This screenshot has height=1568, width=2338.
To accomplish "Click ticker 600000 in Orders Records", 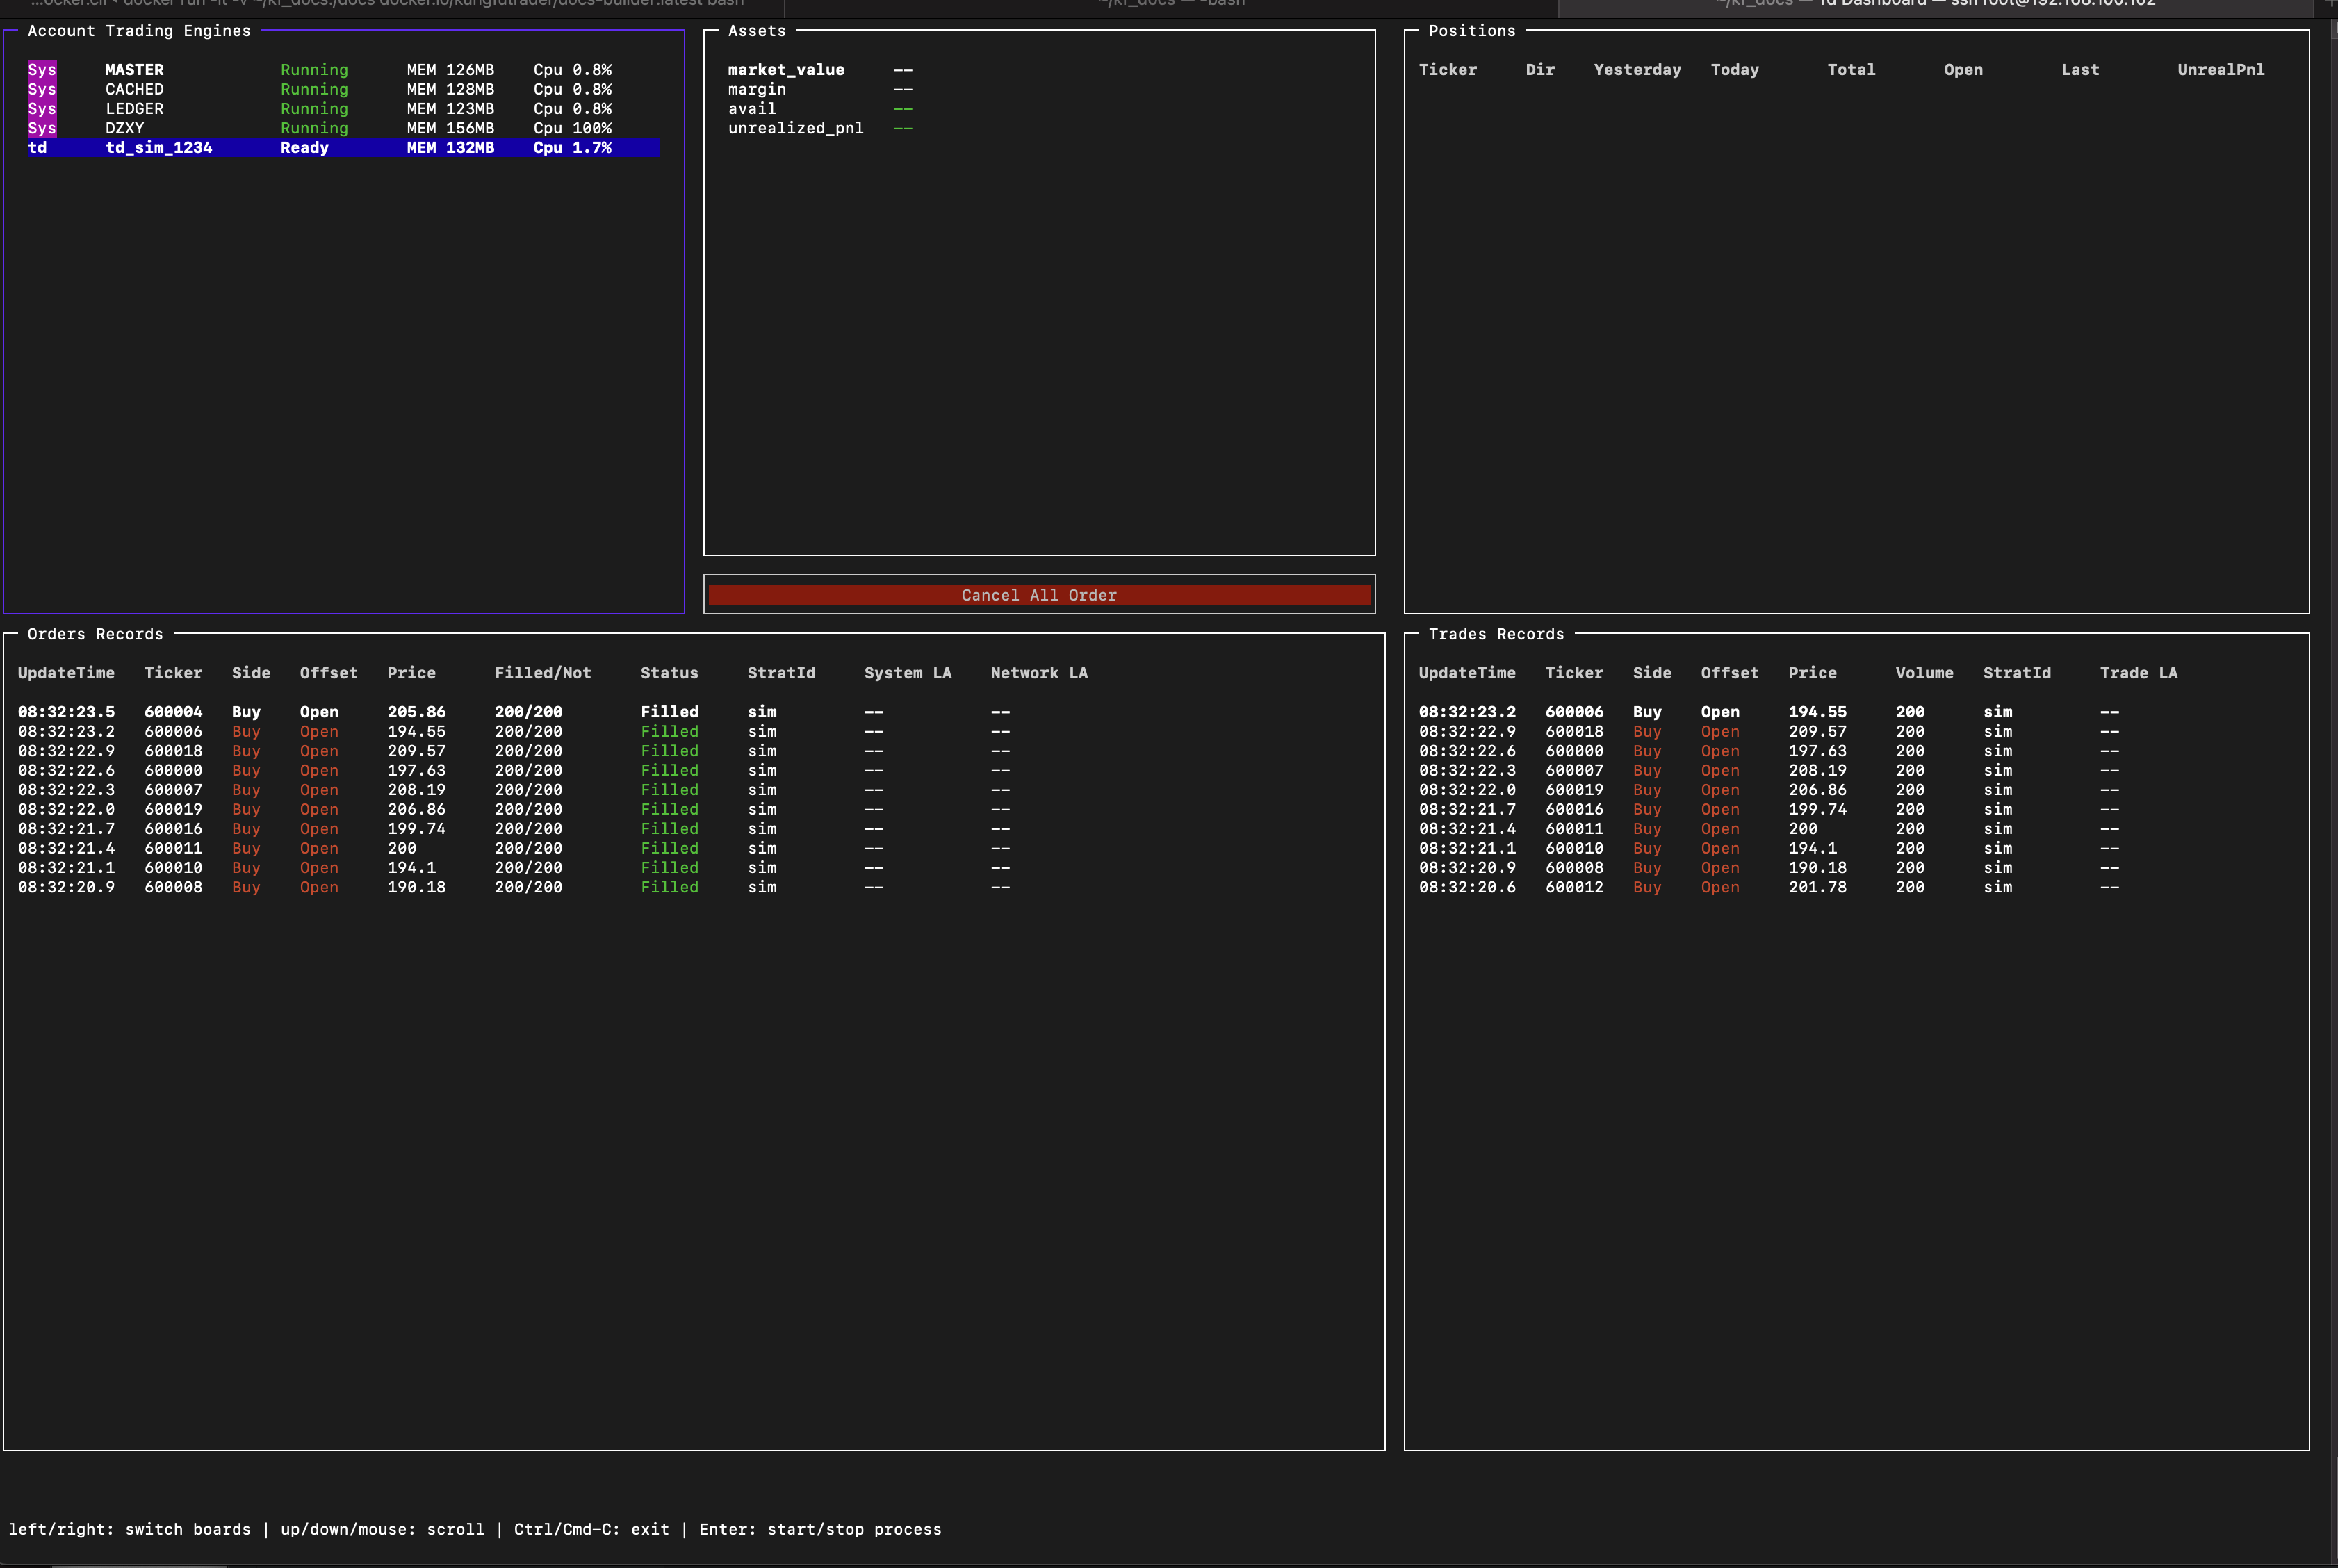I will (x=173, y=770).
